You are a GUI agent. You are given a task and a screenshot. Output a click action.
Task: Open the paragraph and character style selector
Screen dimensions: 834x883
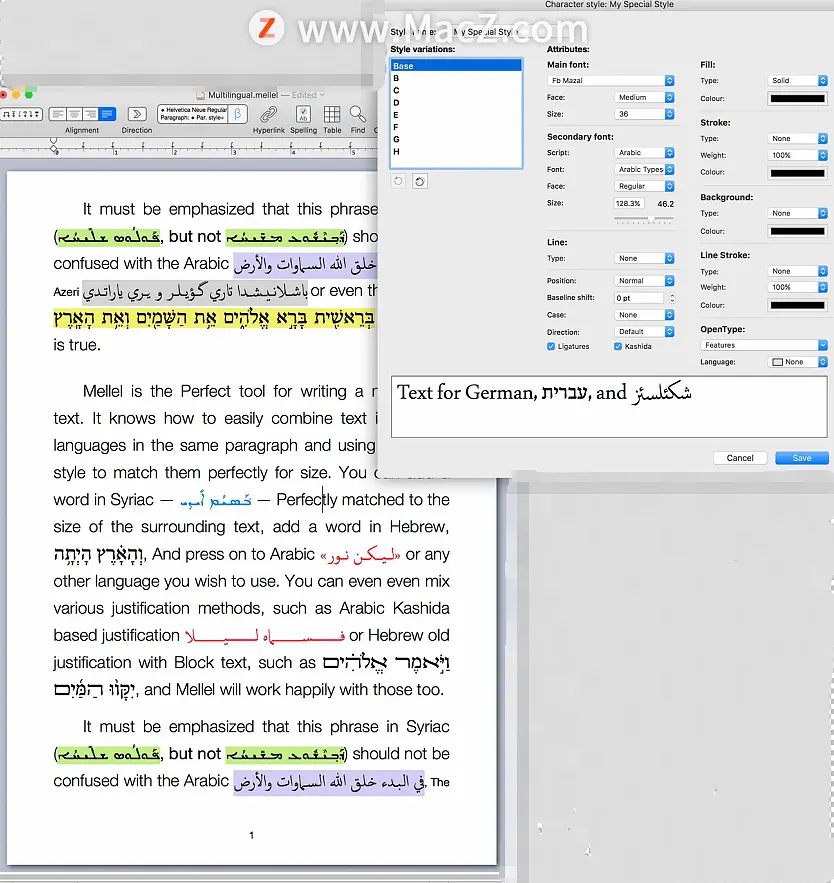[193, 114]
